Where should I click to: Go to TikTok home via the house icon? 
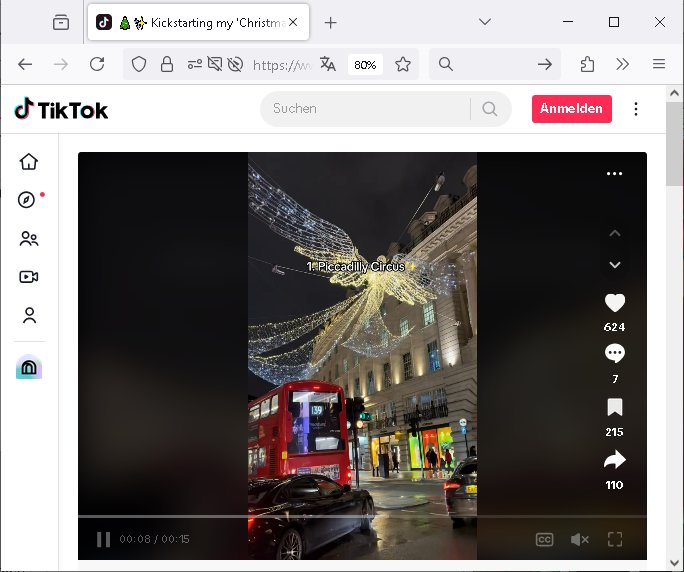tap(29, 162)
